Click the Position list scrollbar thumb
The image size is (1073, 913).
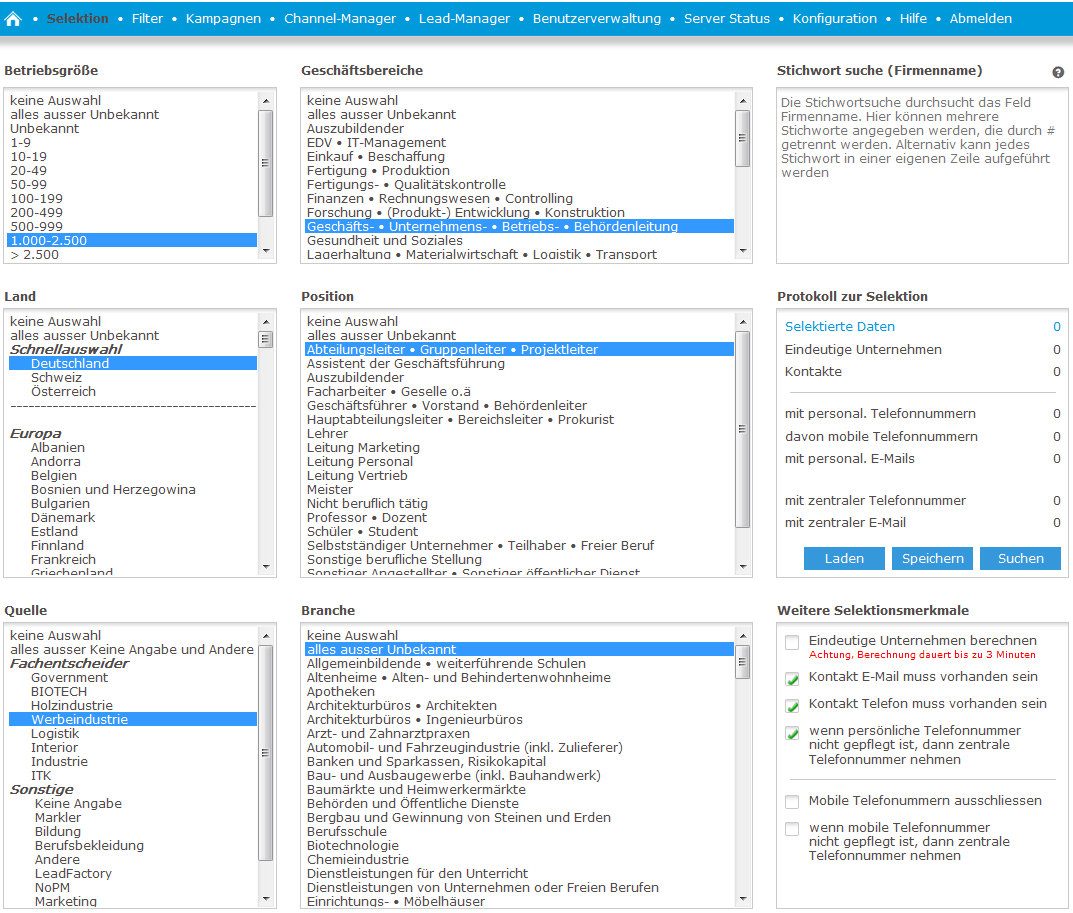[742, 429]
